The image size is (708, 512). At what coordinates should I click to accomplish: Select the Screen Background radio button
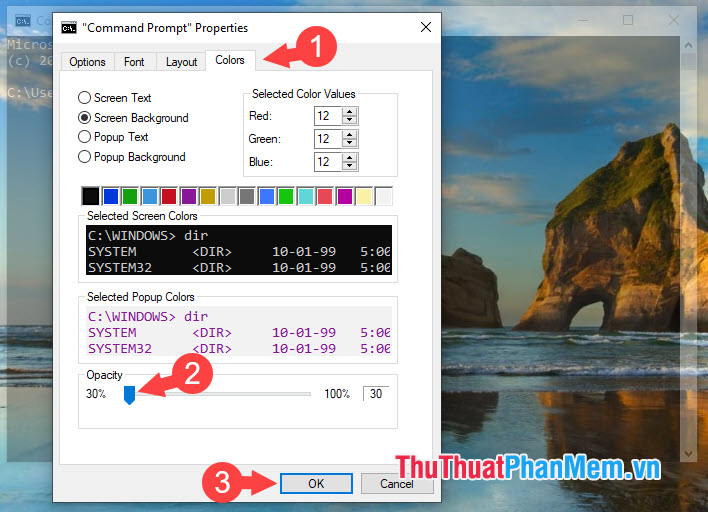tap(84, 117)
